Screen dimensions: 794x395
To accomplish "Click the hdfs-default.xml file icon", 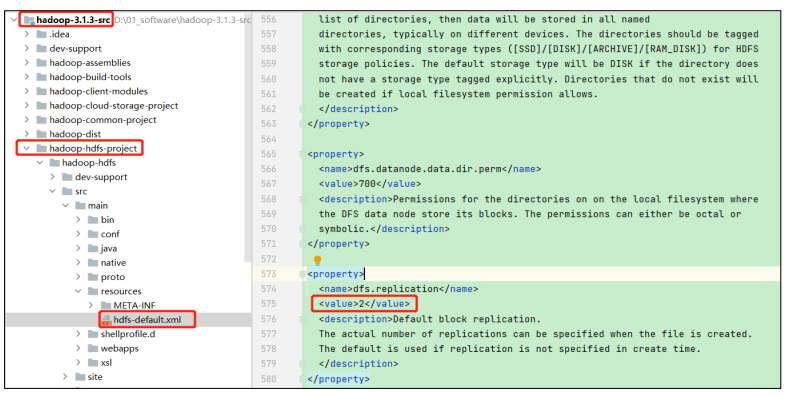I will pyautogui.click(x=106, y=320).
